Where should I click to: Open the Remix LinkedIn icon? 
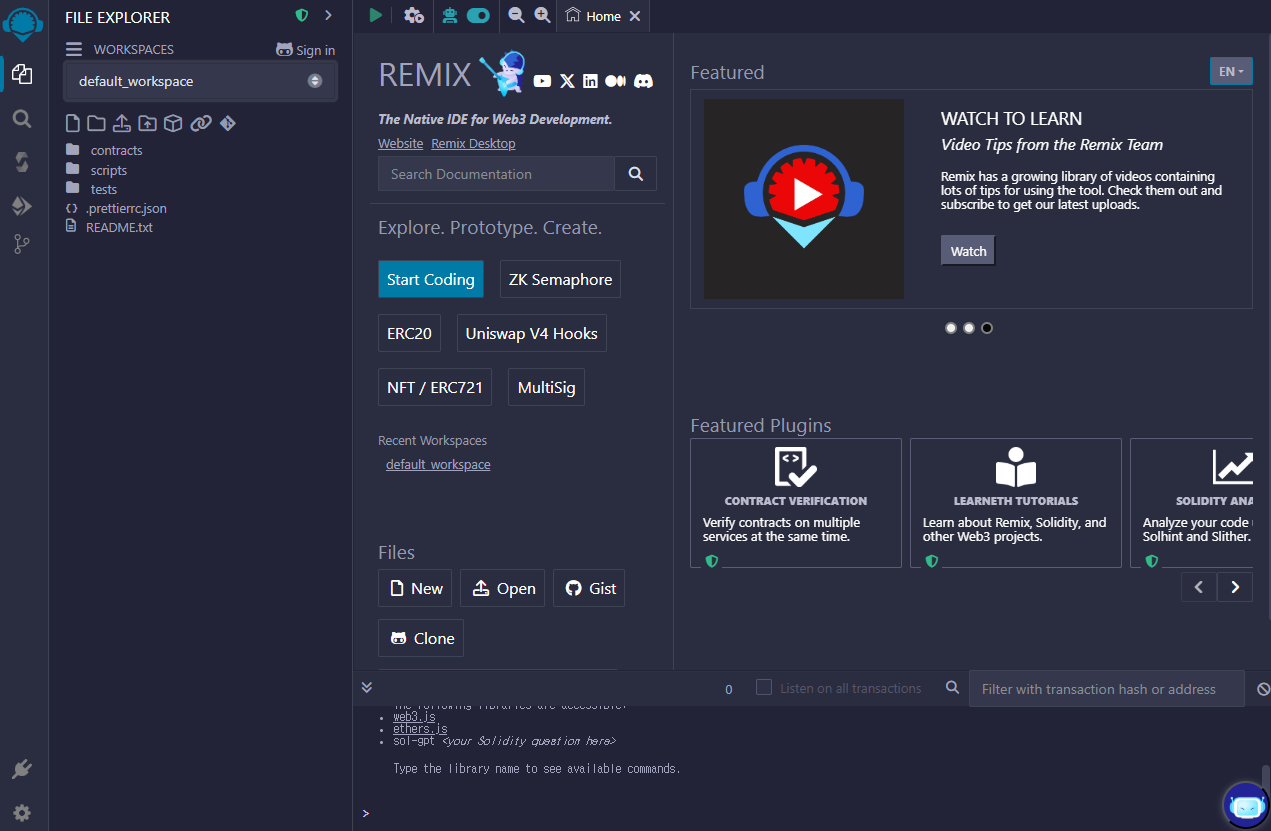tap(591, 81)
